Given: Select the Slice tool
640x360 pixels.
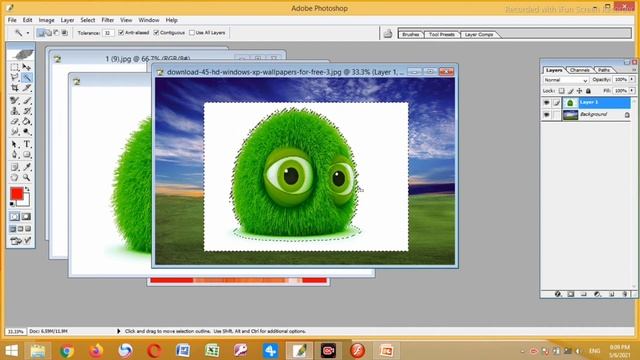Looking at the screenshot, I should (27, 88).
